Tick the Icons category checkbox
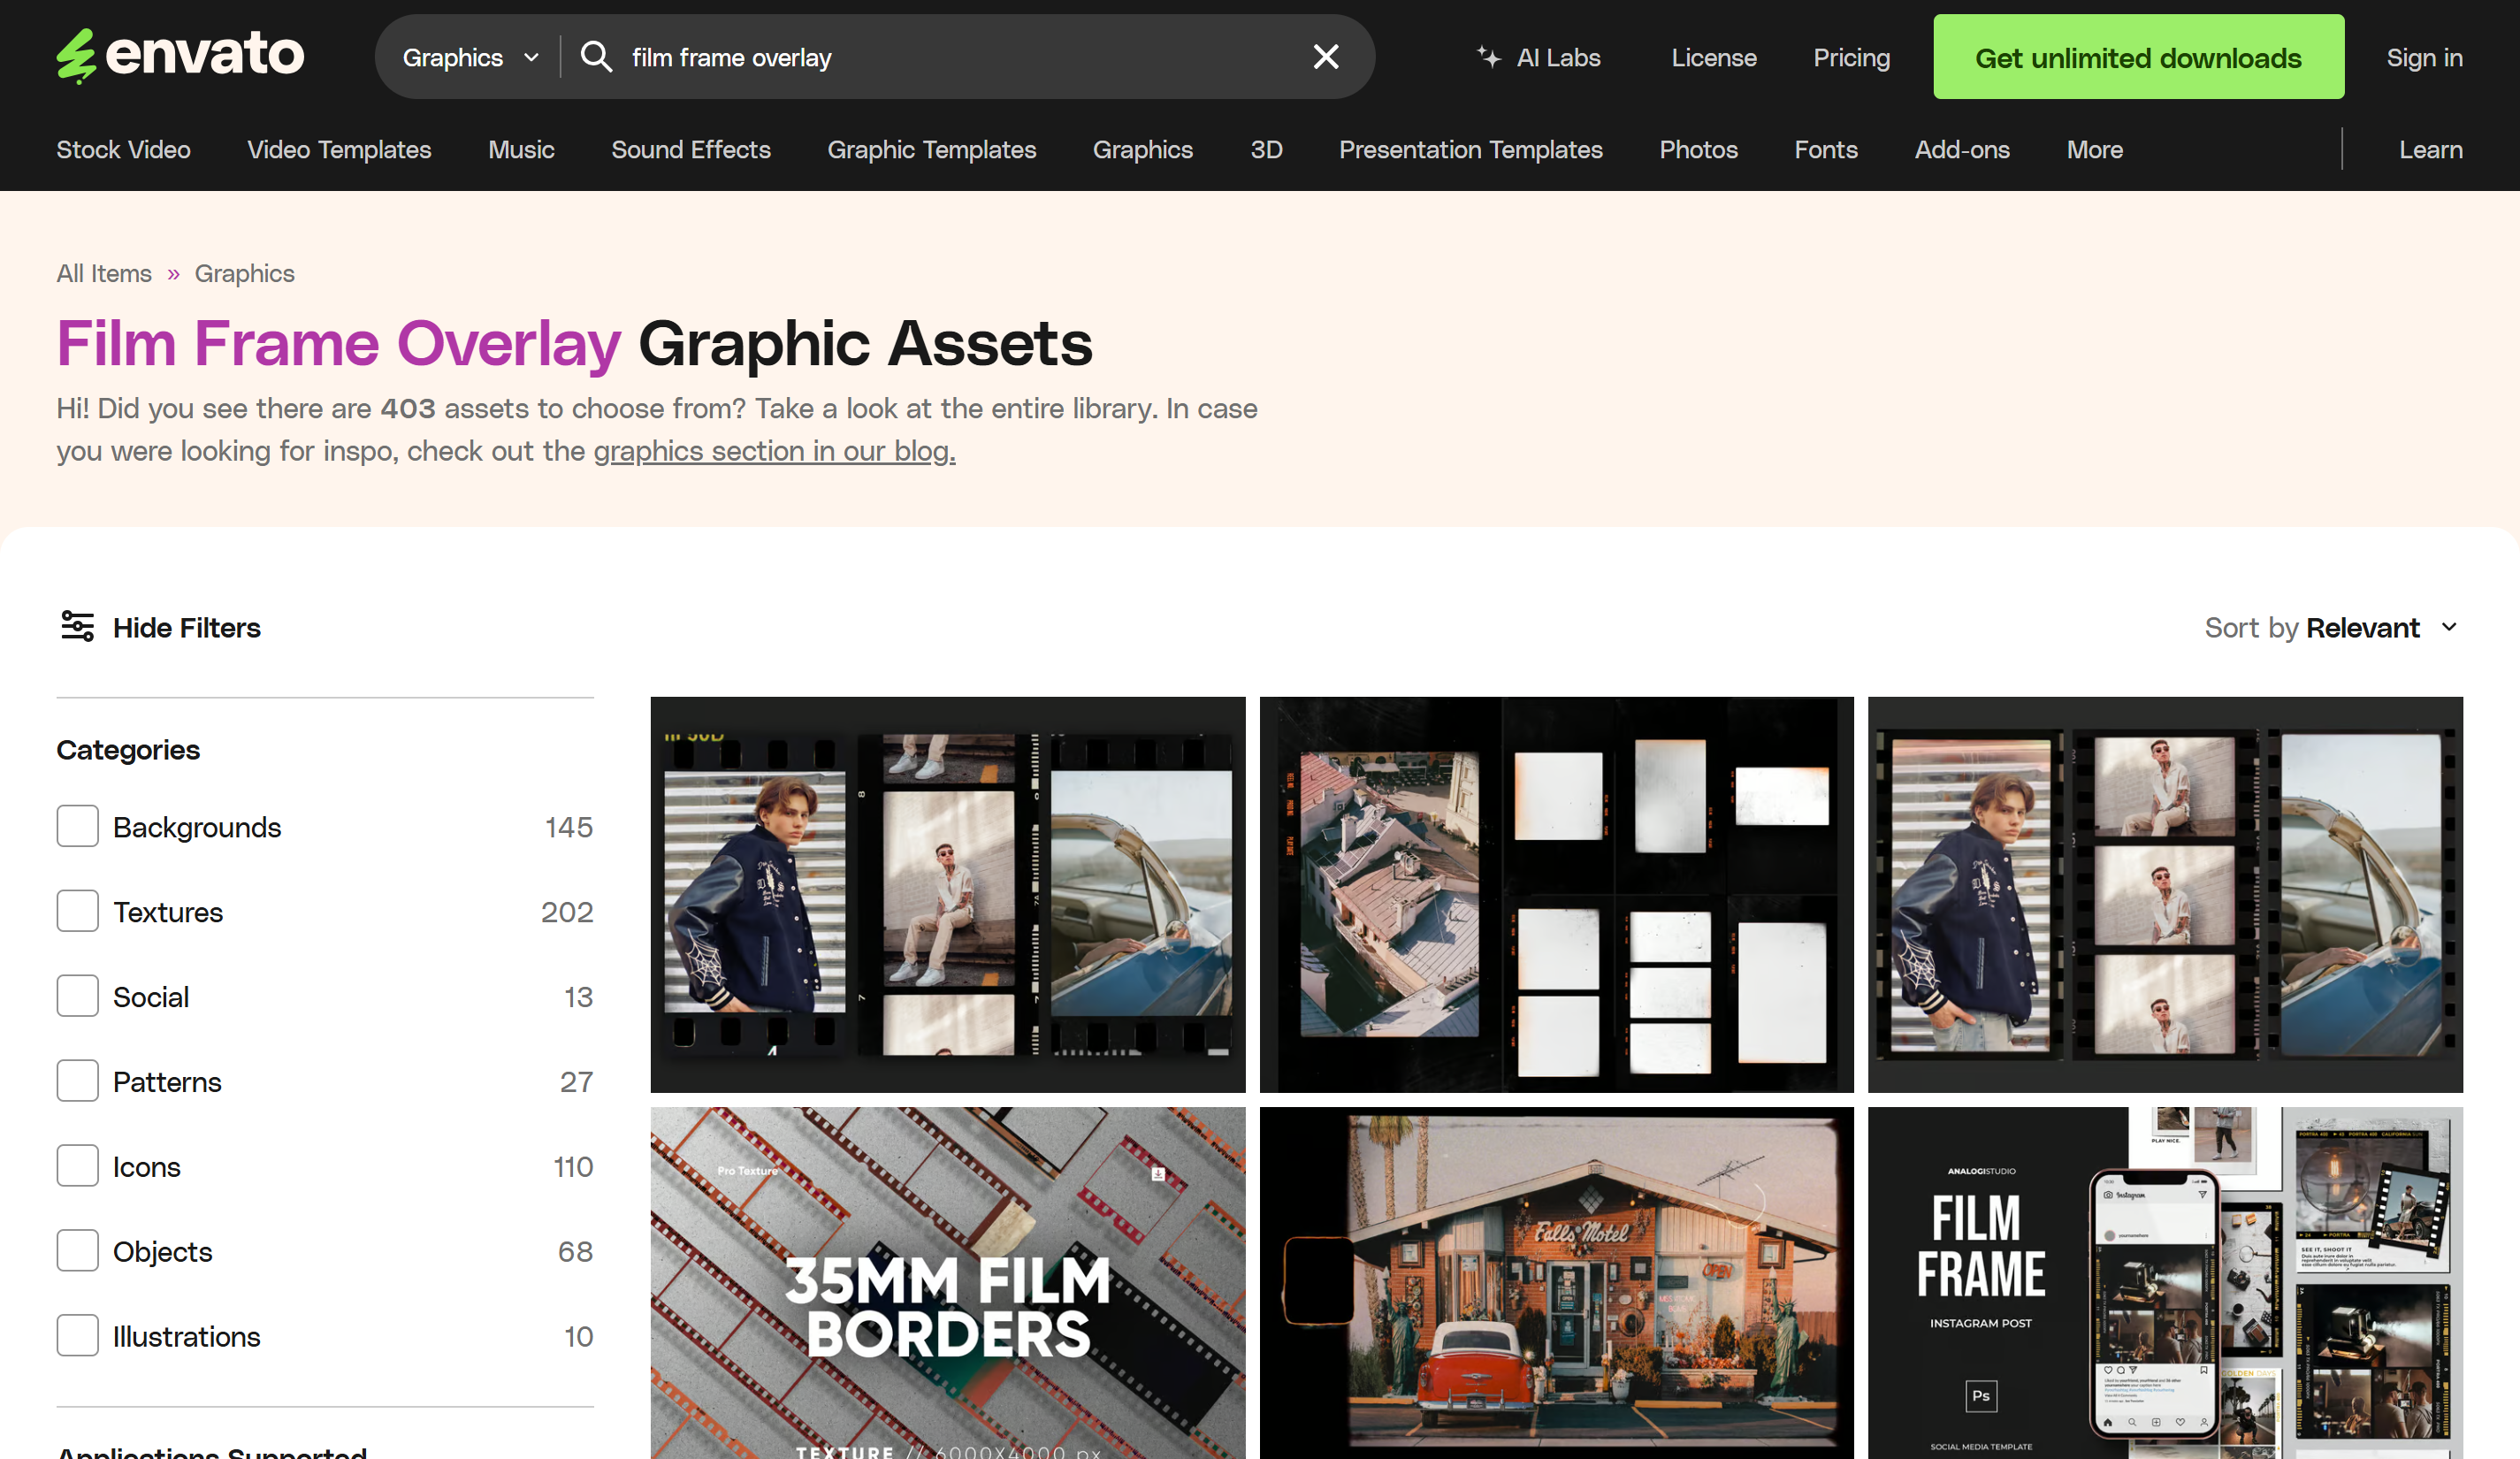The image size is (2520, 1459). [77, 1166]
